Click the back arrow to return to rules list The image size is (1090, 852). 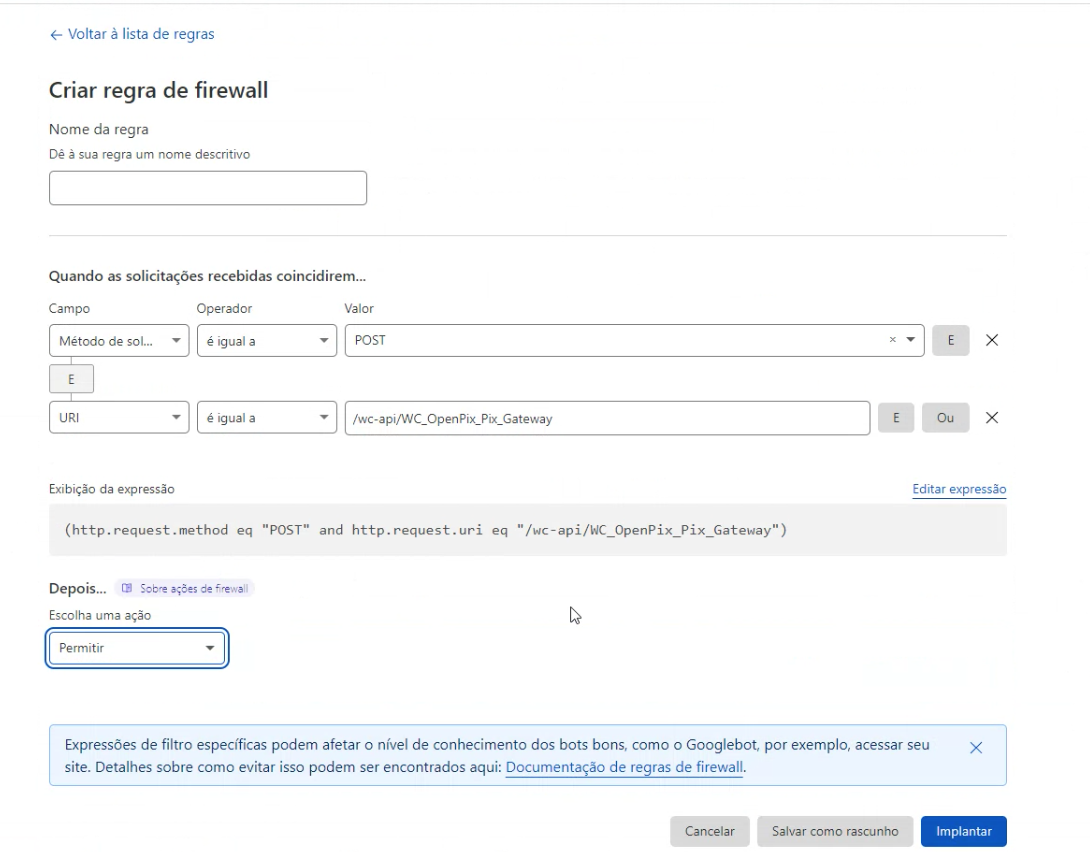click(53, 33)
